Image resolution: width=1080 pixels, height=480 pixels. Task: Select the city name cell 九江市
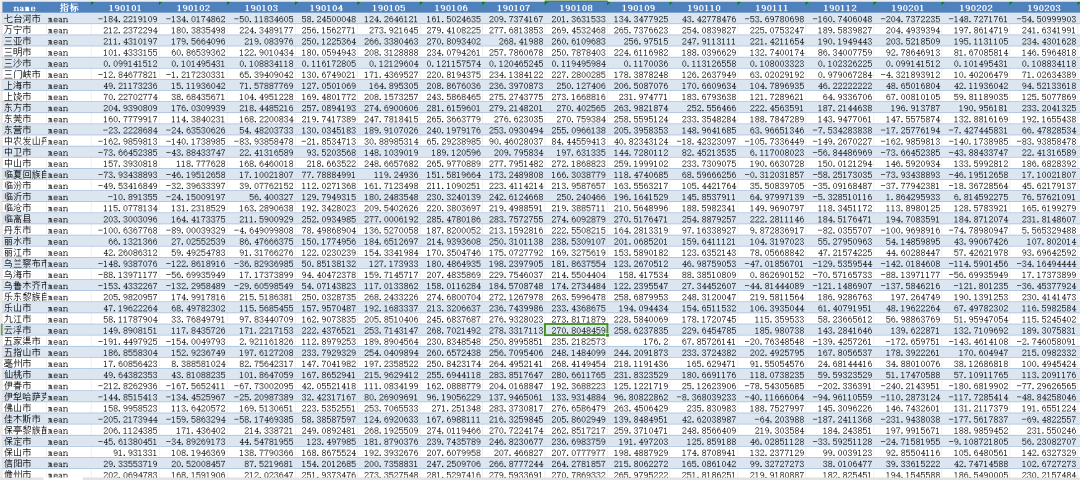point(24,319)
